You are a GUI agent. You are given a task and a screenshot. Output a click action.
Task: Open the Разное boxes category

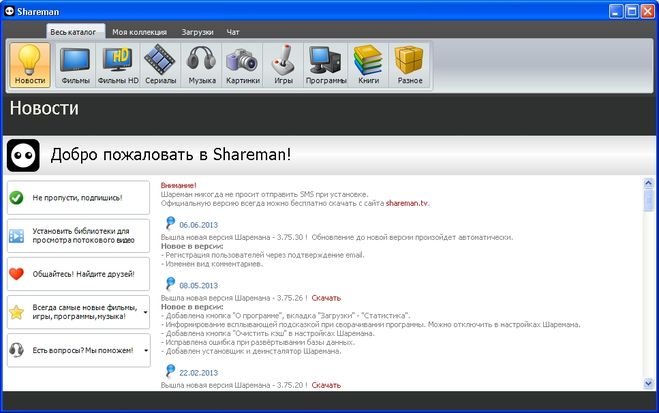pyautogui.click(x=410, y=64)
